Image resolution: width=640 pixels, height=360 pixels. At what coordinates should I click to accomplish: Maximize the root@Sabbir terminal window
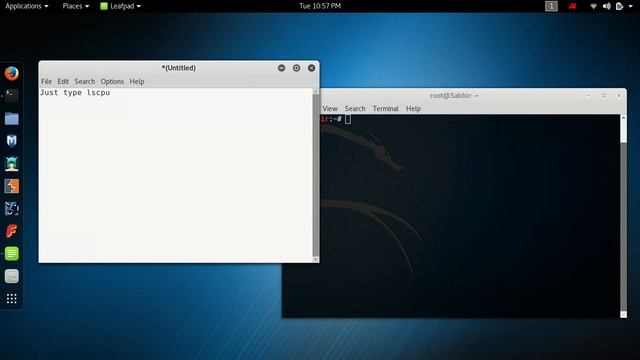coord(604,96)
